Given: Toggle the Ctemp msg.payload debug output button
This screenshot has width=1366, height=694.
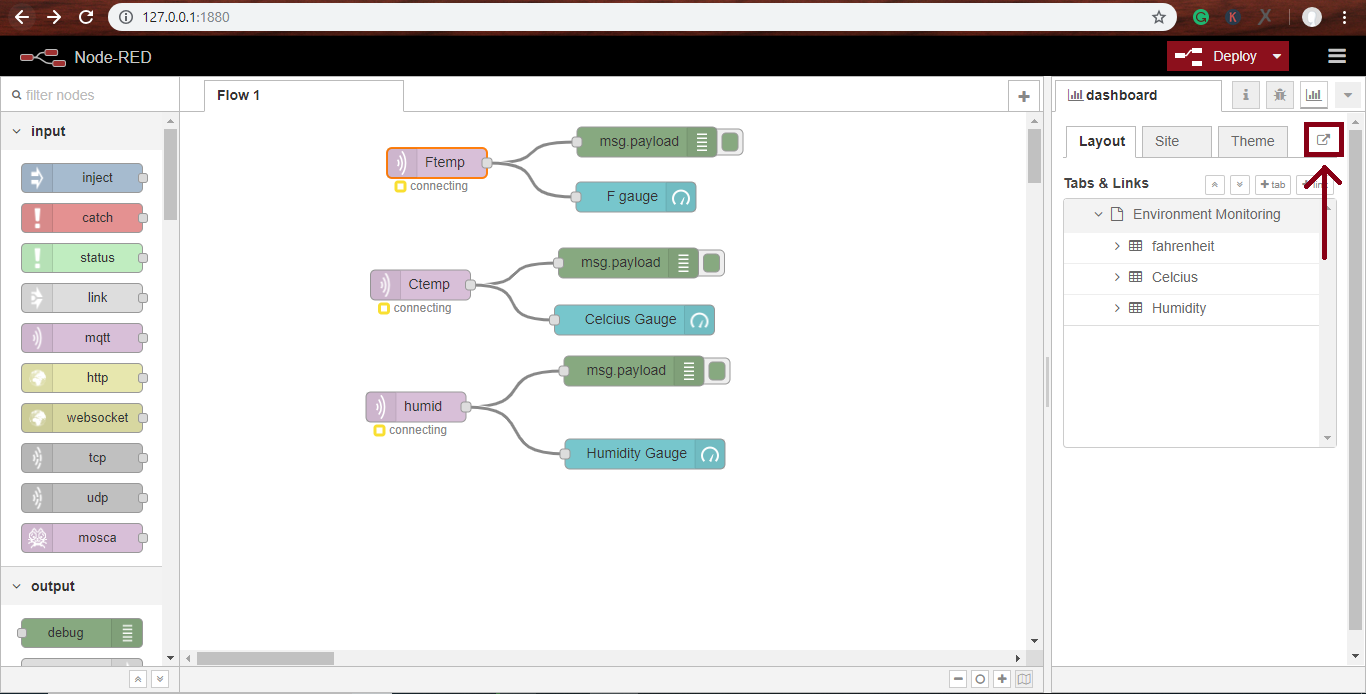Looking at the screenshot, I should 712,263.
